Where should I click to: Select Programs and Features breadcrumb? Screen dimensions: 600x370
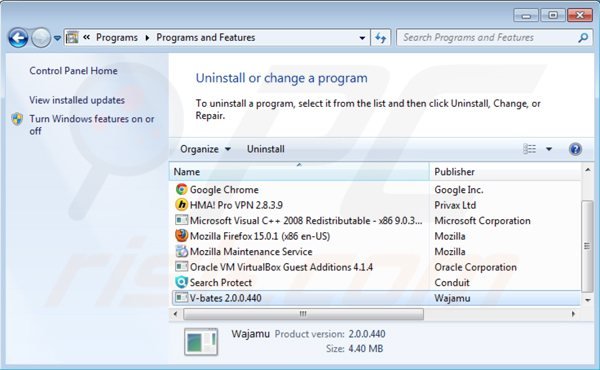point(205,37)
